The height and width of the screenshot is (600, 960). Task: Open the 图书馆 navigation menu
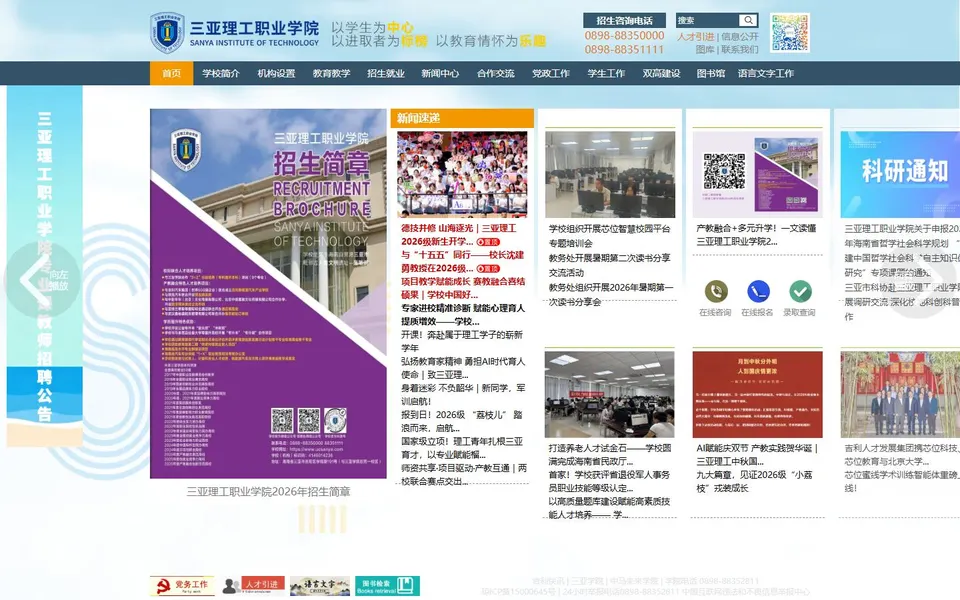pos(711,73)
